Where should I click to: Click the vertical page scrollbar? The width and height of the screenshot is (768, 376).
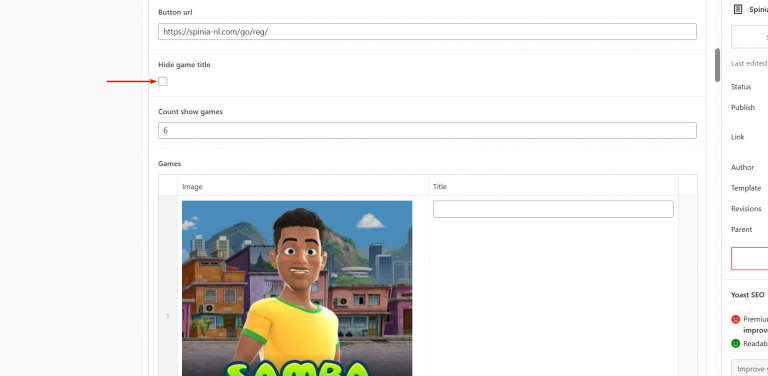pos(717,65)
